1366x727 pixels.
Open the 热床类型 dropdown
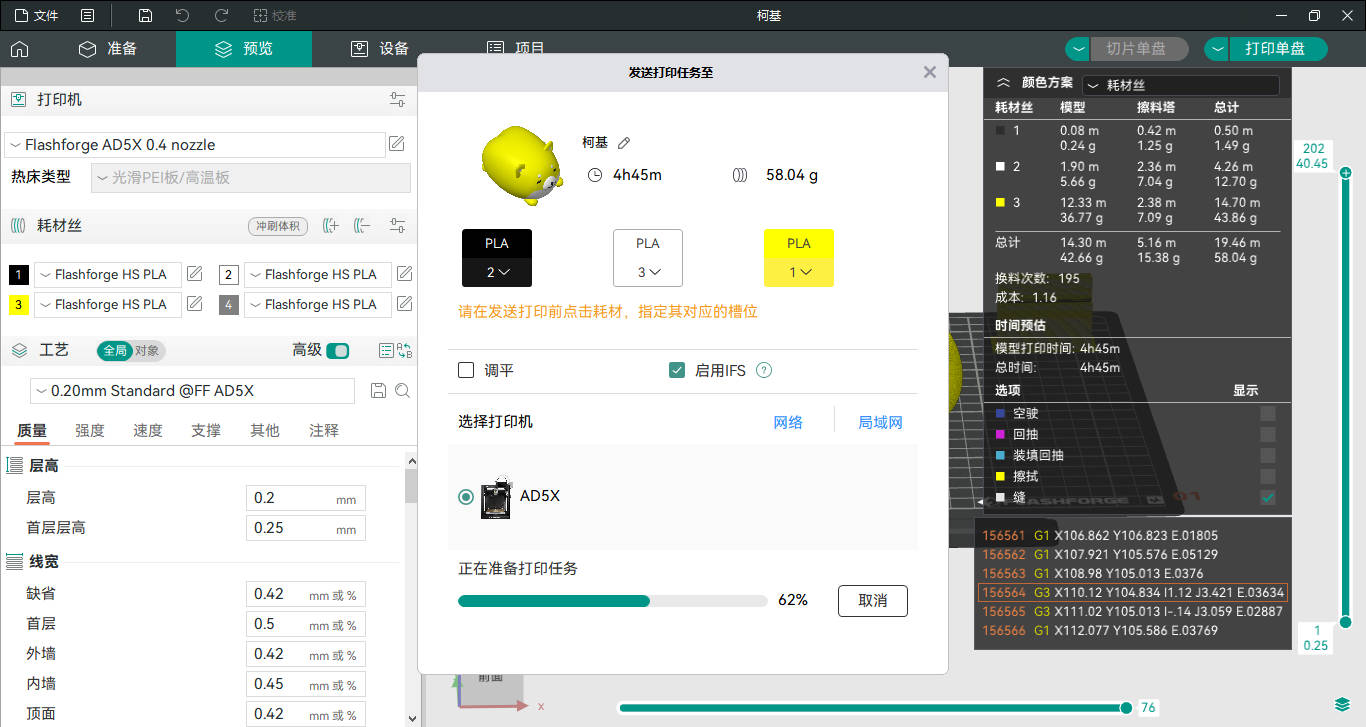pos(251,178)
